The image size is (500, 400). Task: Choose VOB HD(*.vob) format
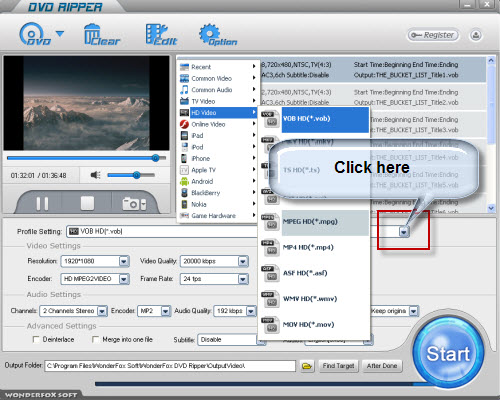pos(325,119)
